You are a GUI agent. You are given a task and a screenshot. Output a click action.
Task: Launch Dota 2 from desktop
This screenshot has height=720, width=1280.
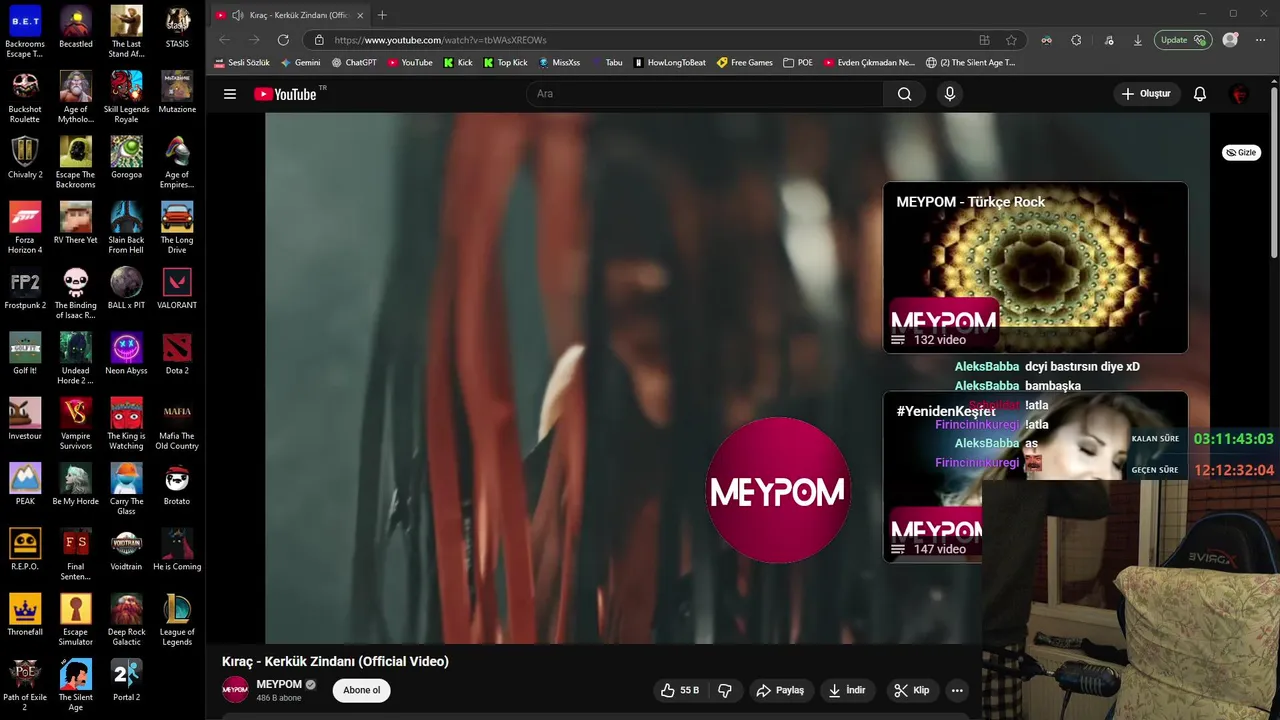coord(177,353)
